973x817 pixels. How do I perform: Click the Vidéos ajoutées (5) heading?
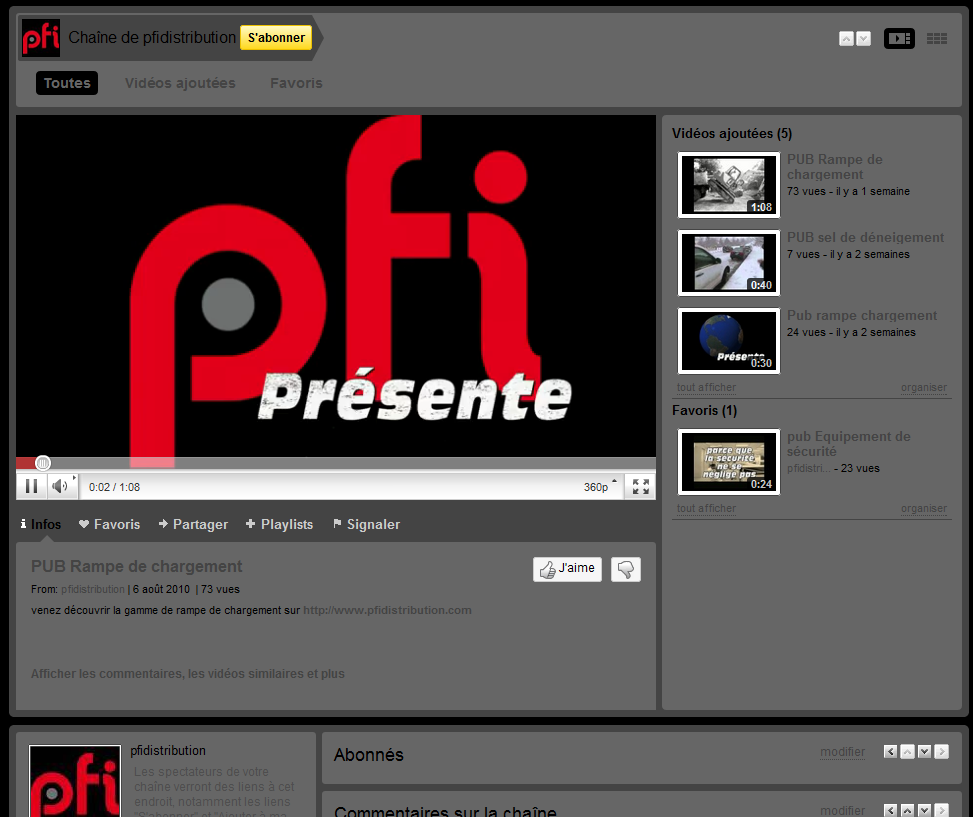pyautogui.click(x=732, y=133)
